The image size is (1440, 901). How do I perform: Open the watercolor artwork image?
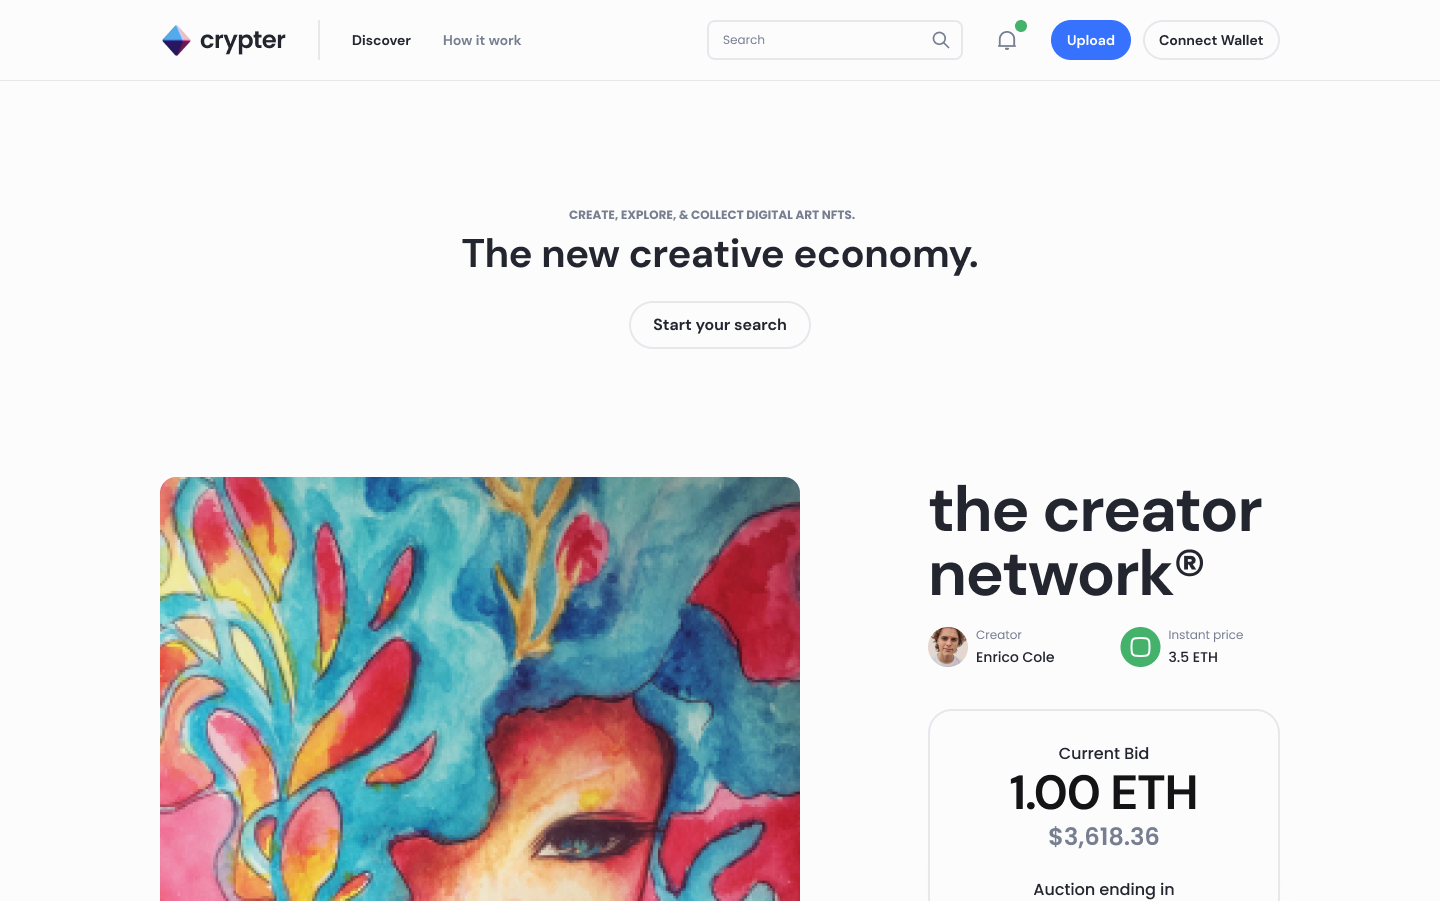click(480, 689)
